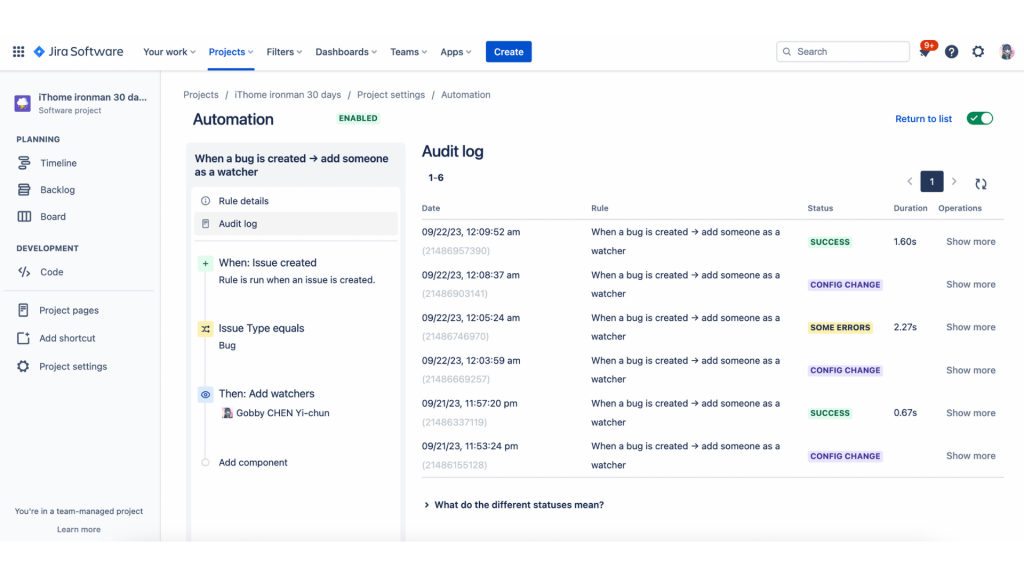
Task: Click the Audit log document icon
Action: [206, 223]
